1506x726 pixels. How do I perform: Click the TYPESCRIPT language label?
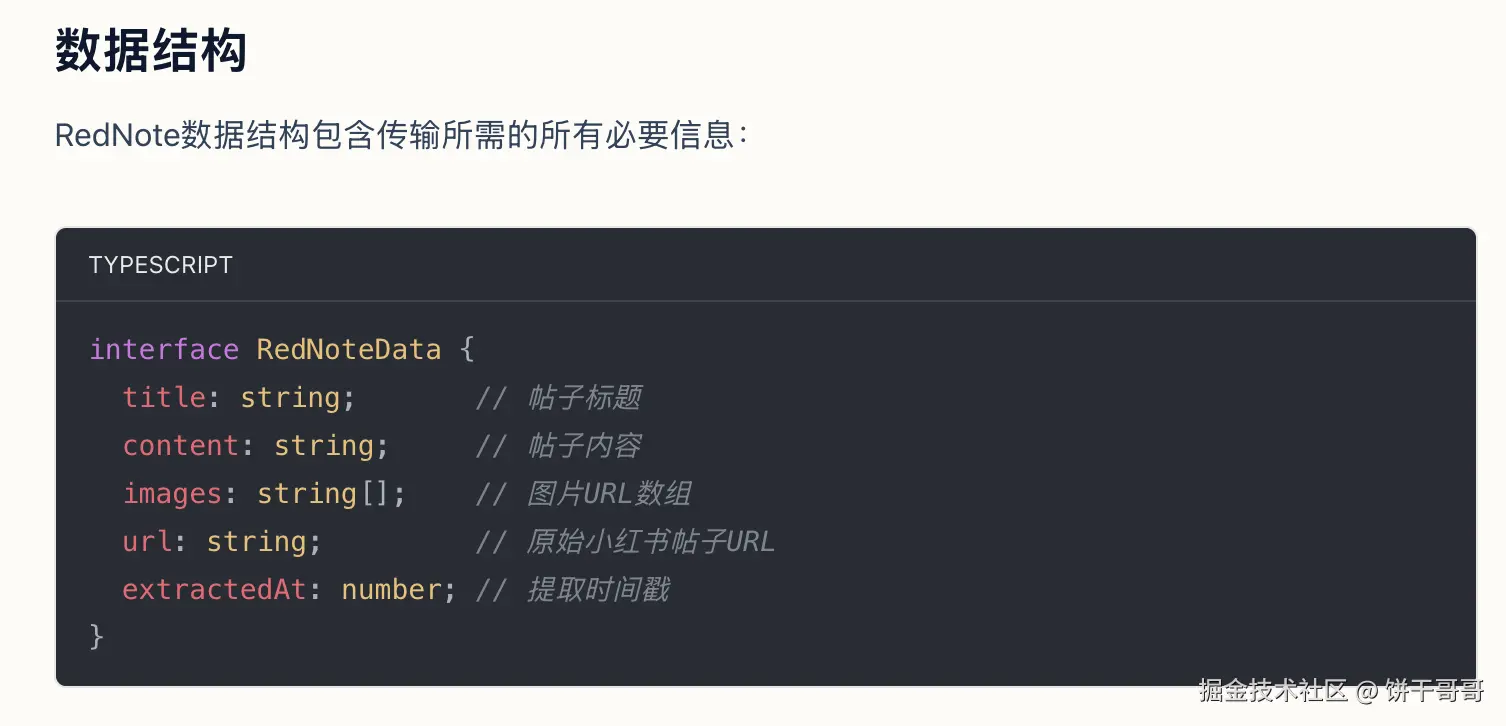[160, 265]
